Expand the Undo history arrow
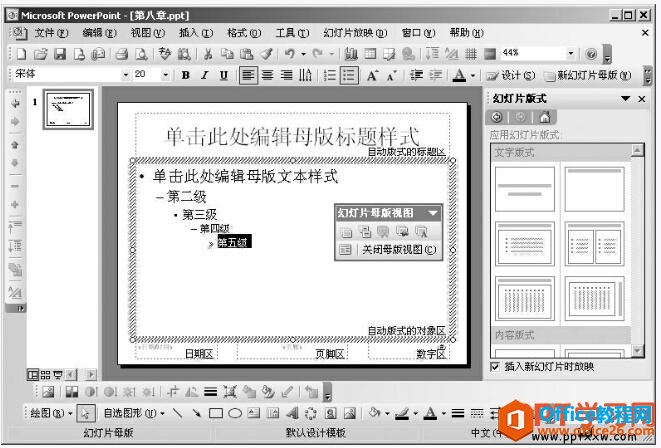Image resolution: width=661 pixels, height=448 pixels. point(303,54)
